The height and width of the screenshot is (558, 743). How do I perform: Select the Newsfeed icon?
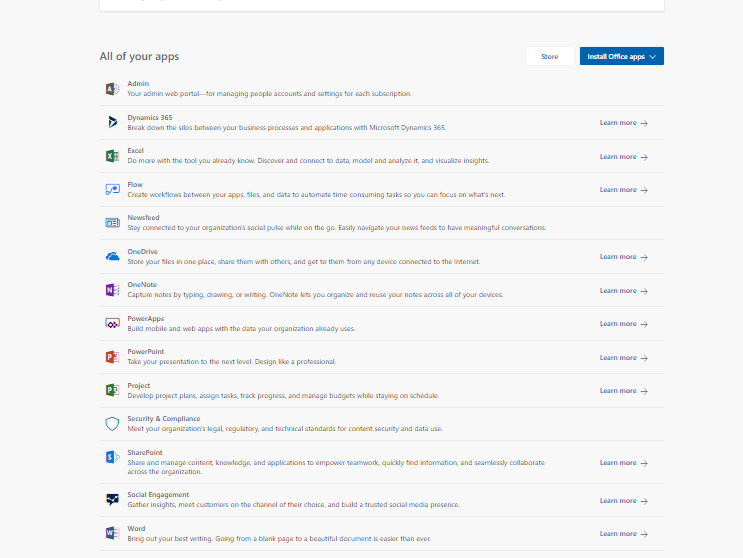pyautogui.click(x=112, y=223)
